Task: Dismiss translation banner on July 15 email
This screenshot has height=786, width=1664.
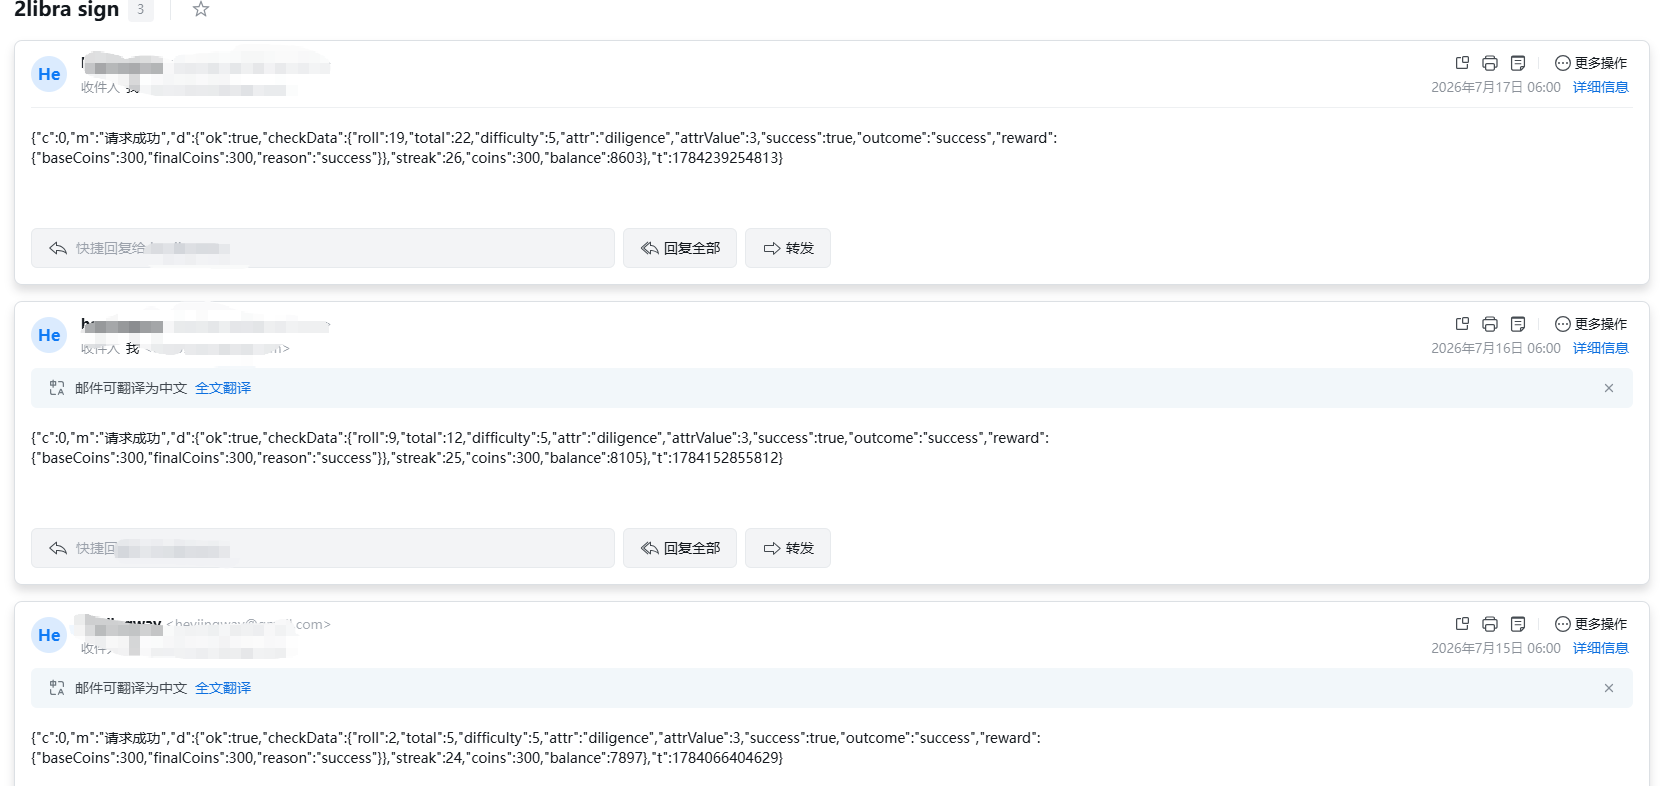Action: point(1609,688)
